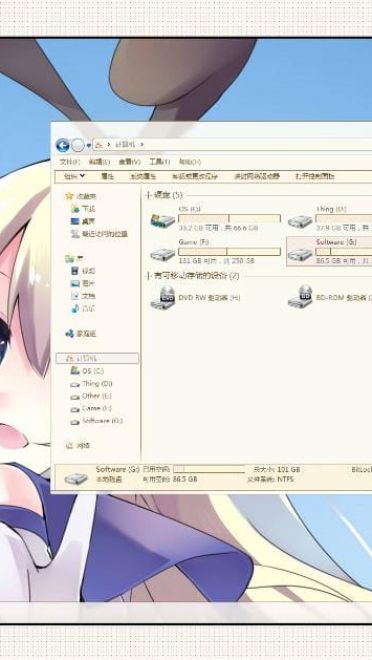Image resolution: width=372 pixels, height=660 pixels.
Task: Select the Thing (D:) drive icon in main pane
Action: pos(300,221)
